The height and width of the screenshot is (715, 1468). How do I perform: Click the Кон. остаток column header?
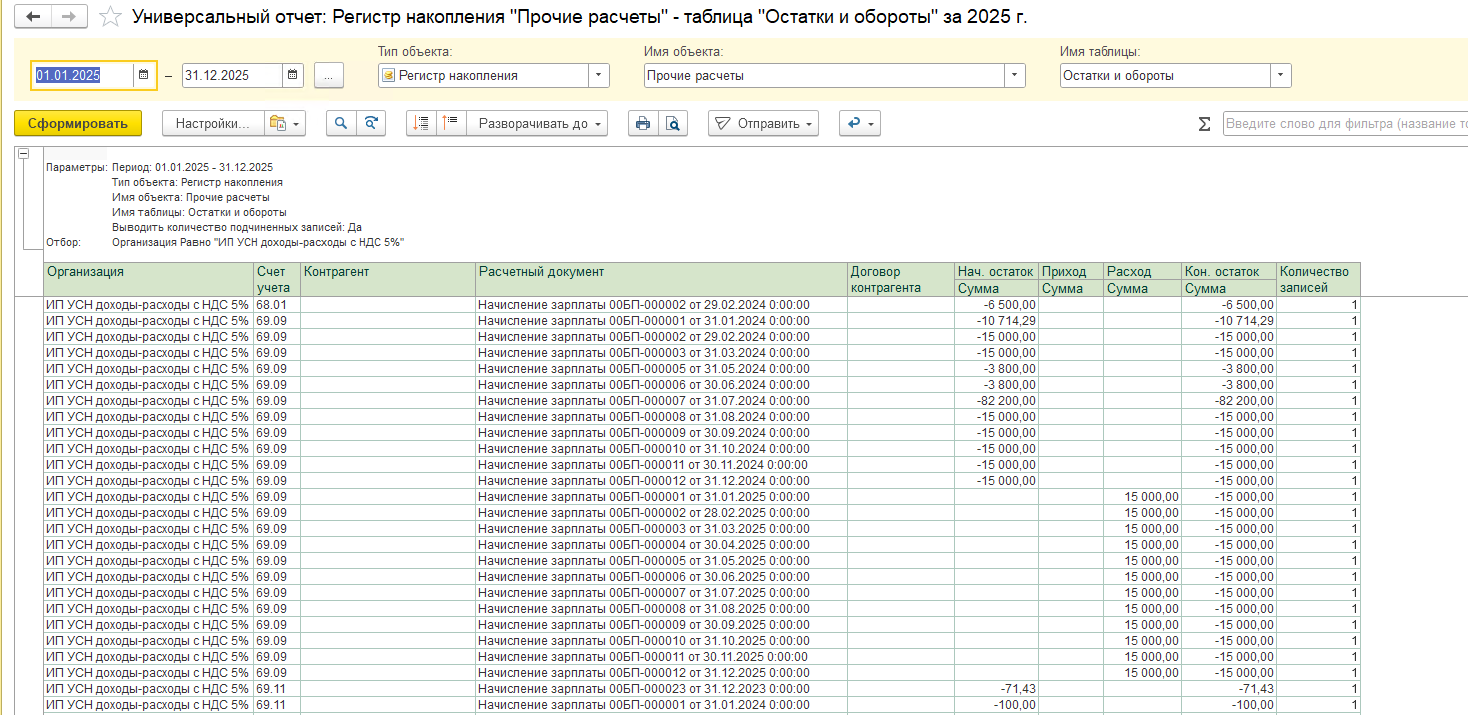click(x=1229, y=271)
